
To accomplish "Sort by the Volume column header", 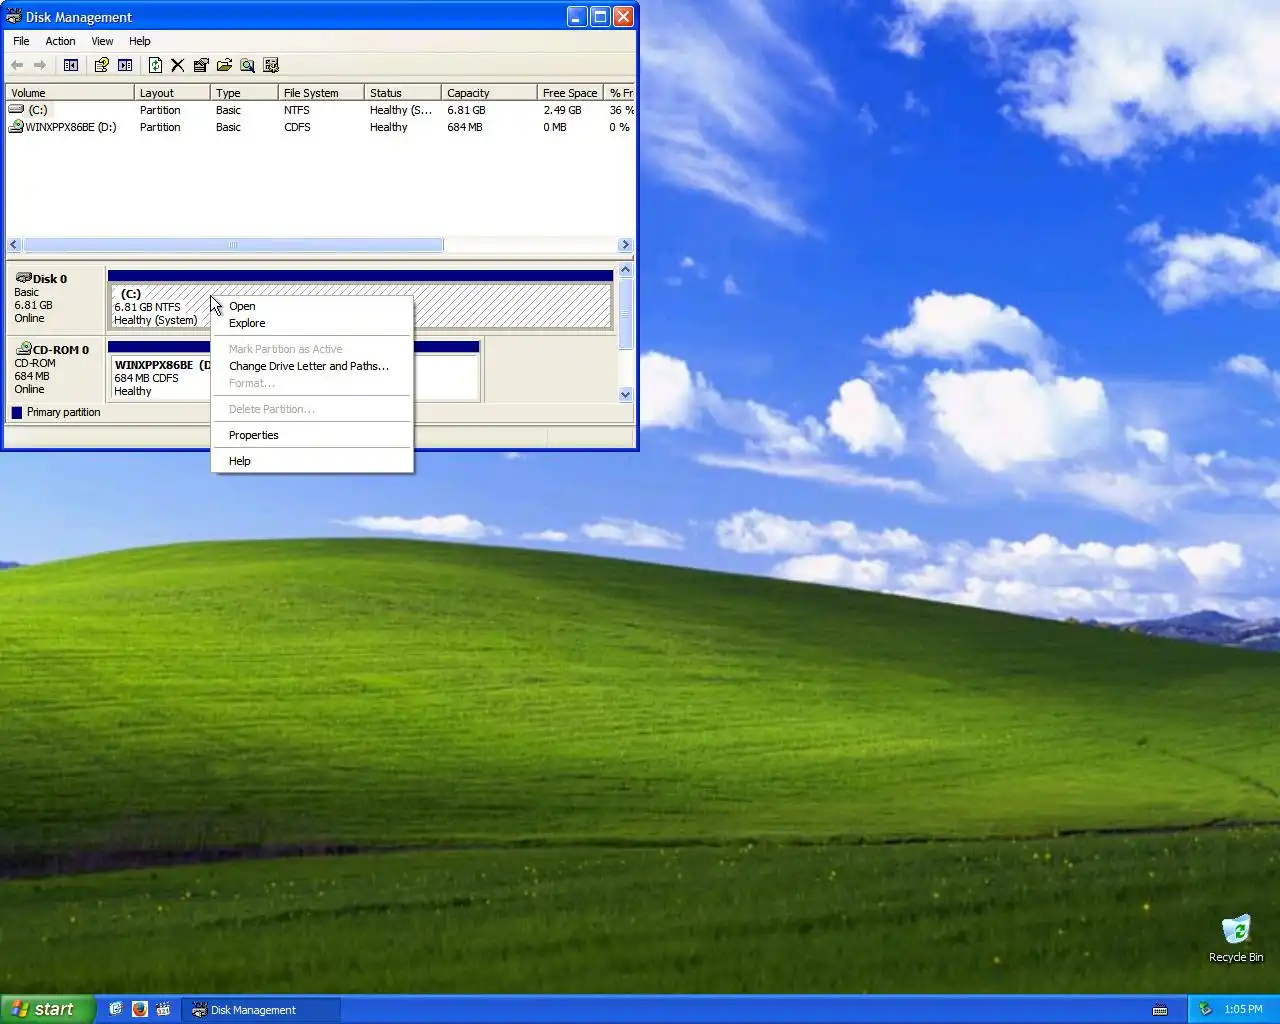I will point(70,92).
